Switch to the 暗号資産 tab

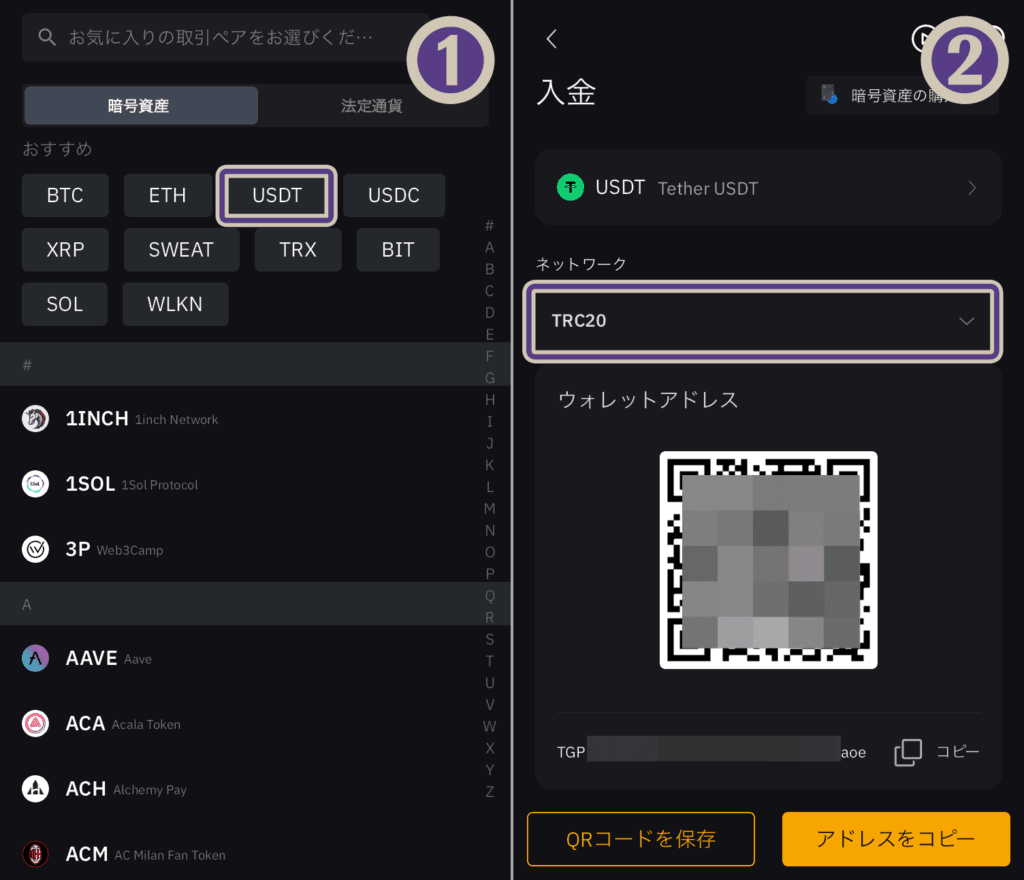pos(141,105)
